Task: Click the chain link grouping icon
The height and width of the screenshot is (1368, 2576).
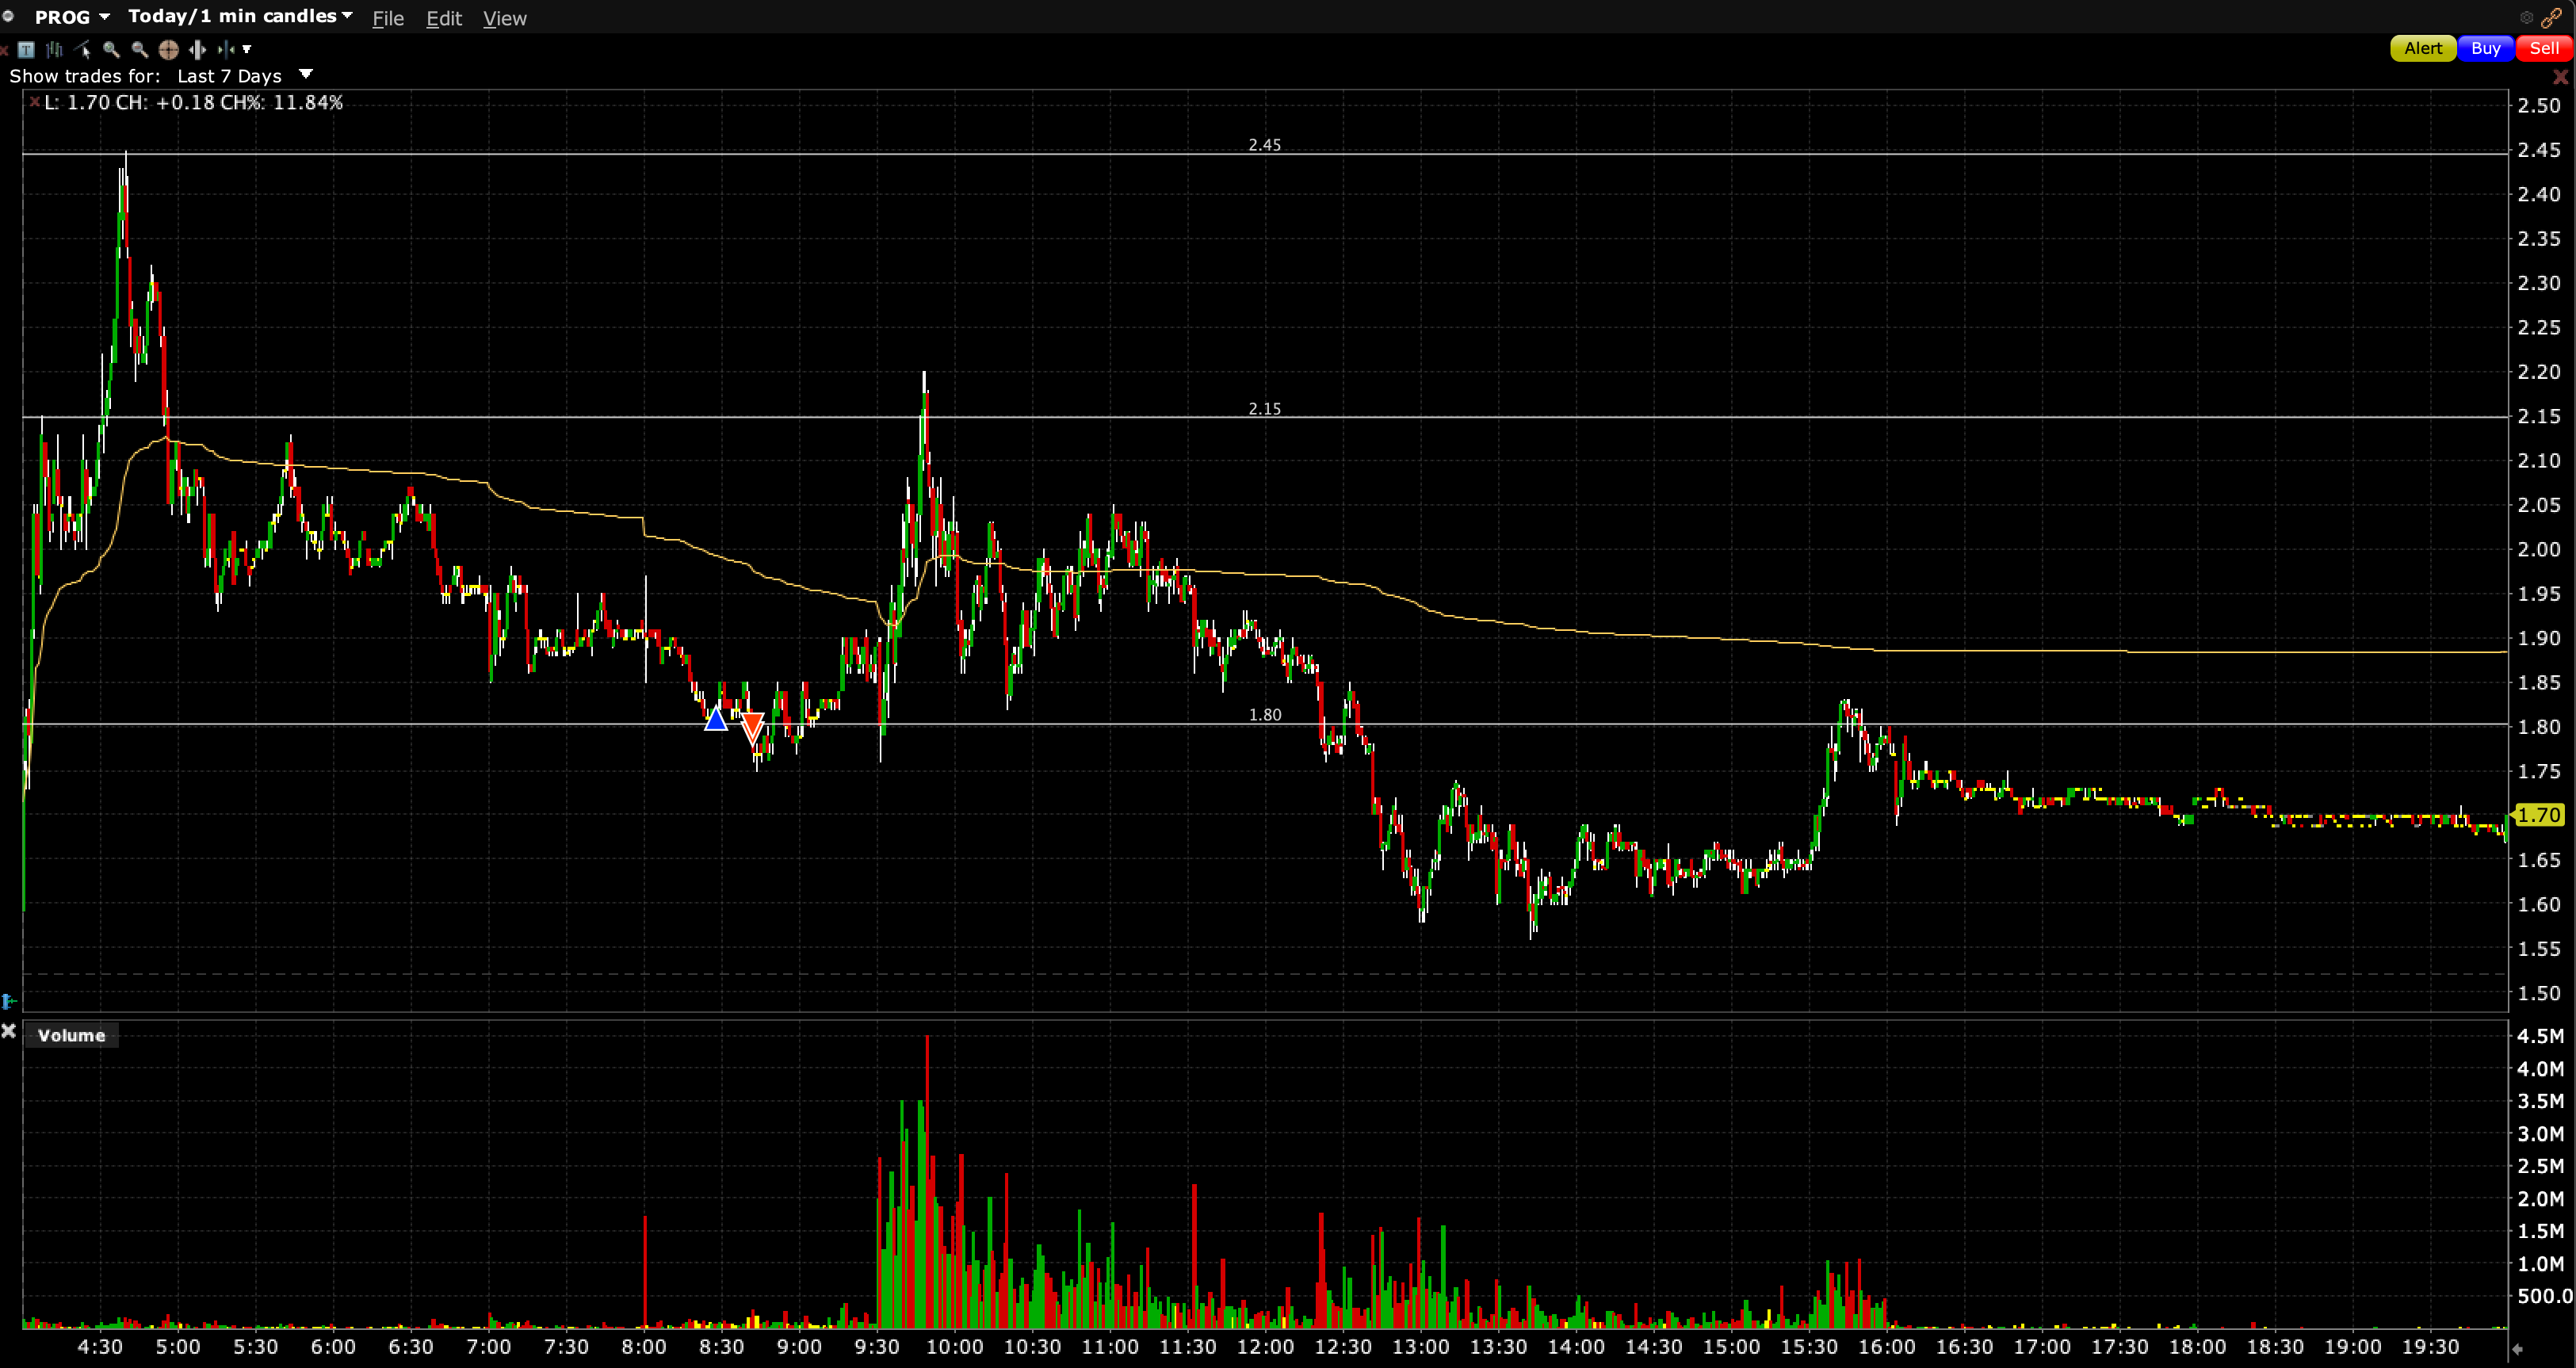Action: point(2551,17)
